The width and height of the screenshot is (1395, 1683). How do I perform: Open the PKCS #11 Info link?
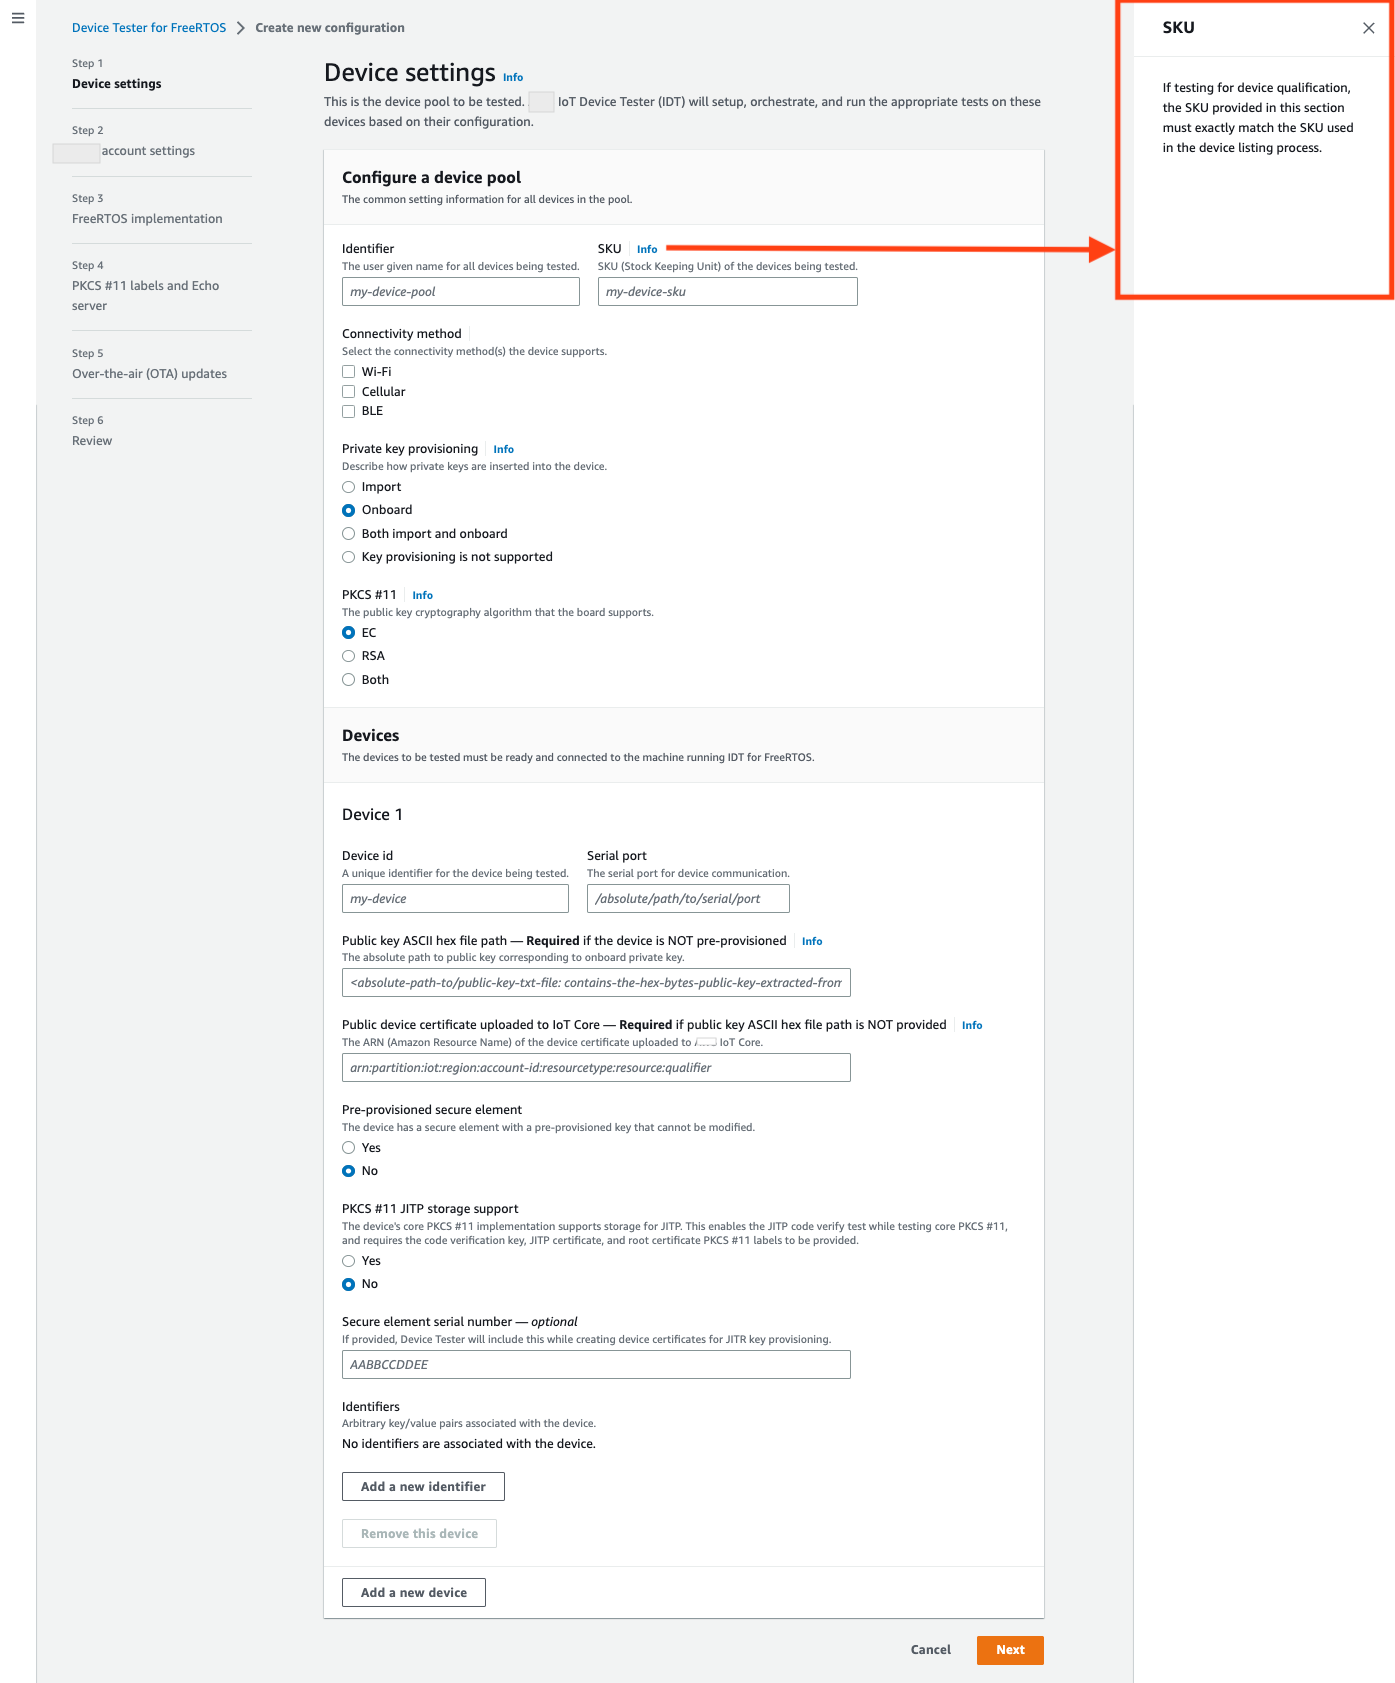pos(422,596)
